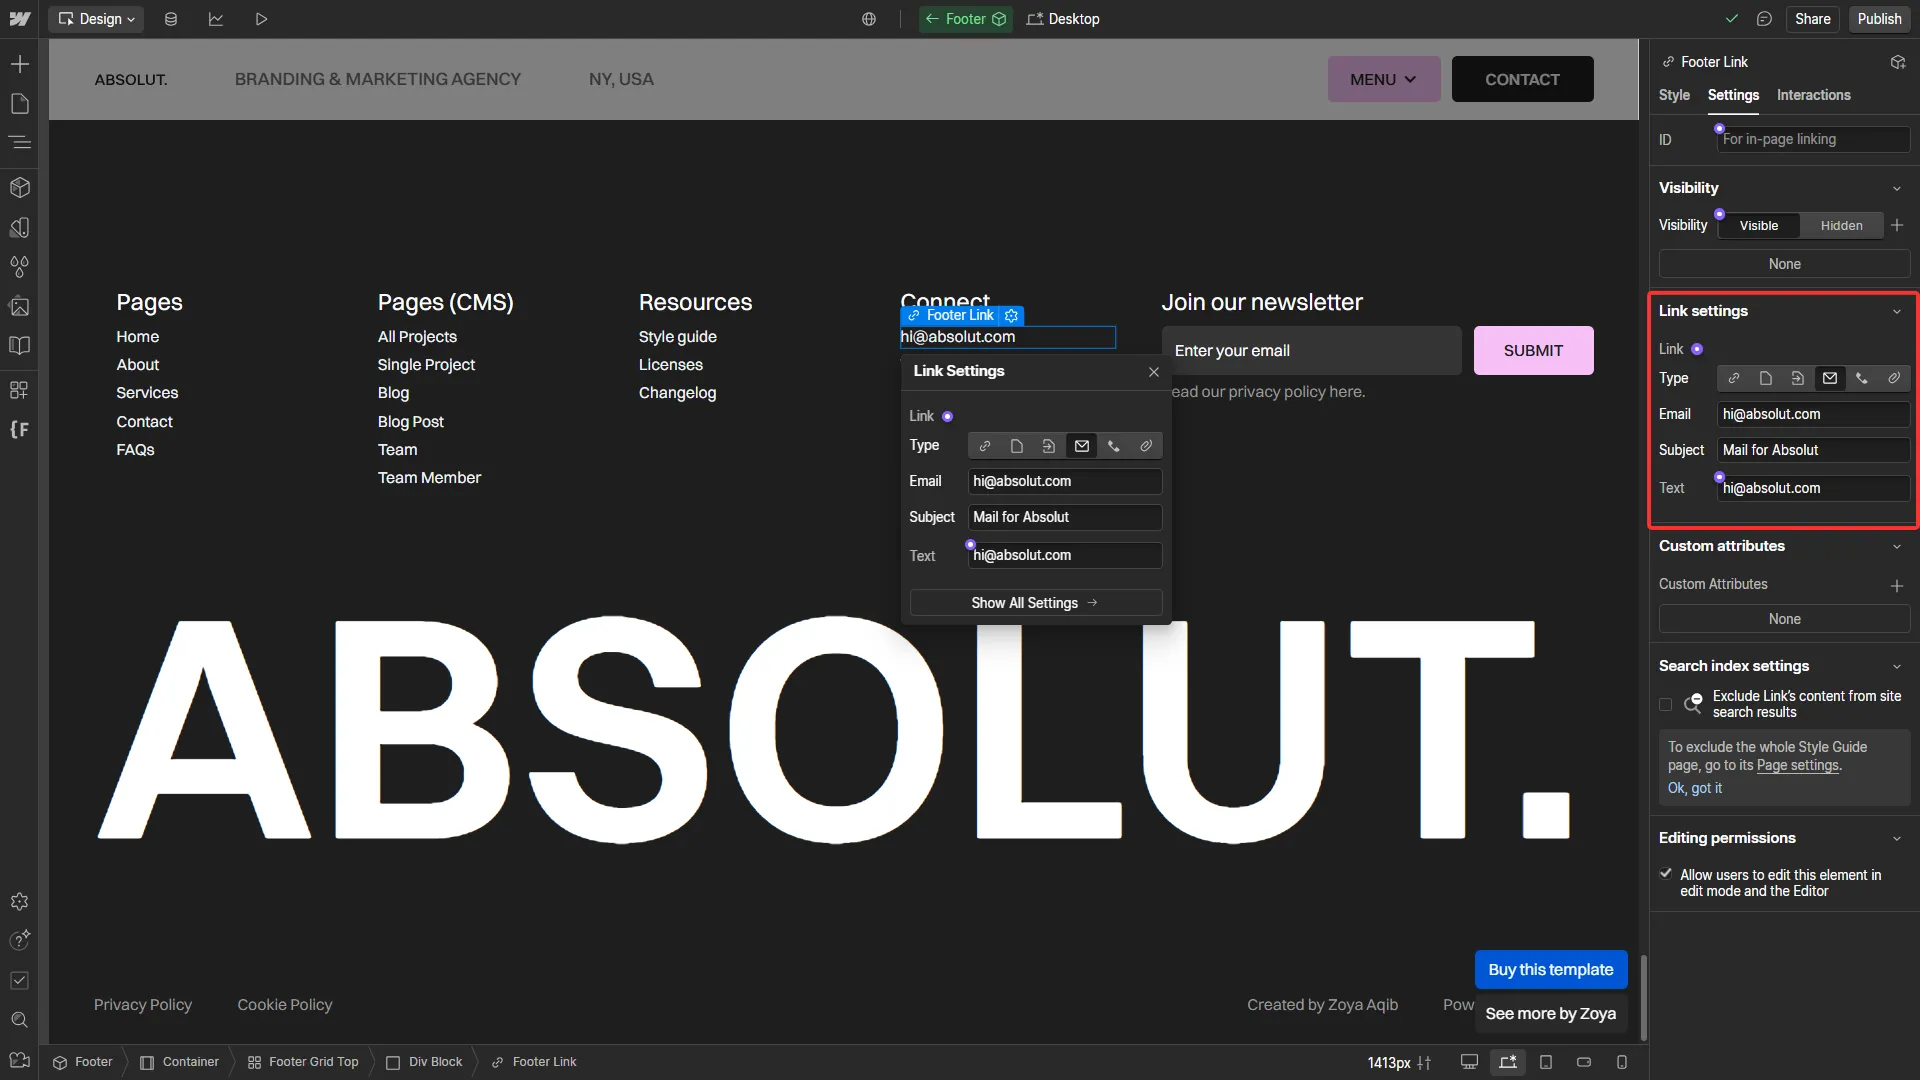Viewport: 1920px width, 1080px height.
Task: Click component icon beside Footer Link title
Action: click(1897, 62)
